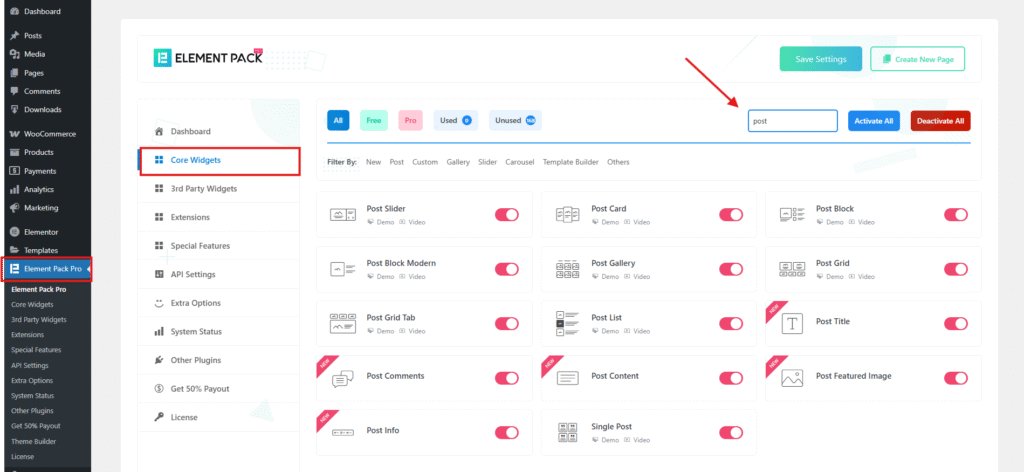Switch off the Post List widget
This screenshot has height=472, width=1024.
(x=731, y=323)
